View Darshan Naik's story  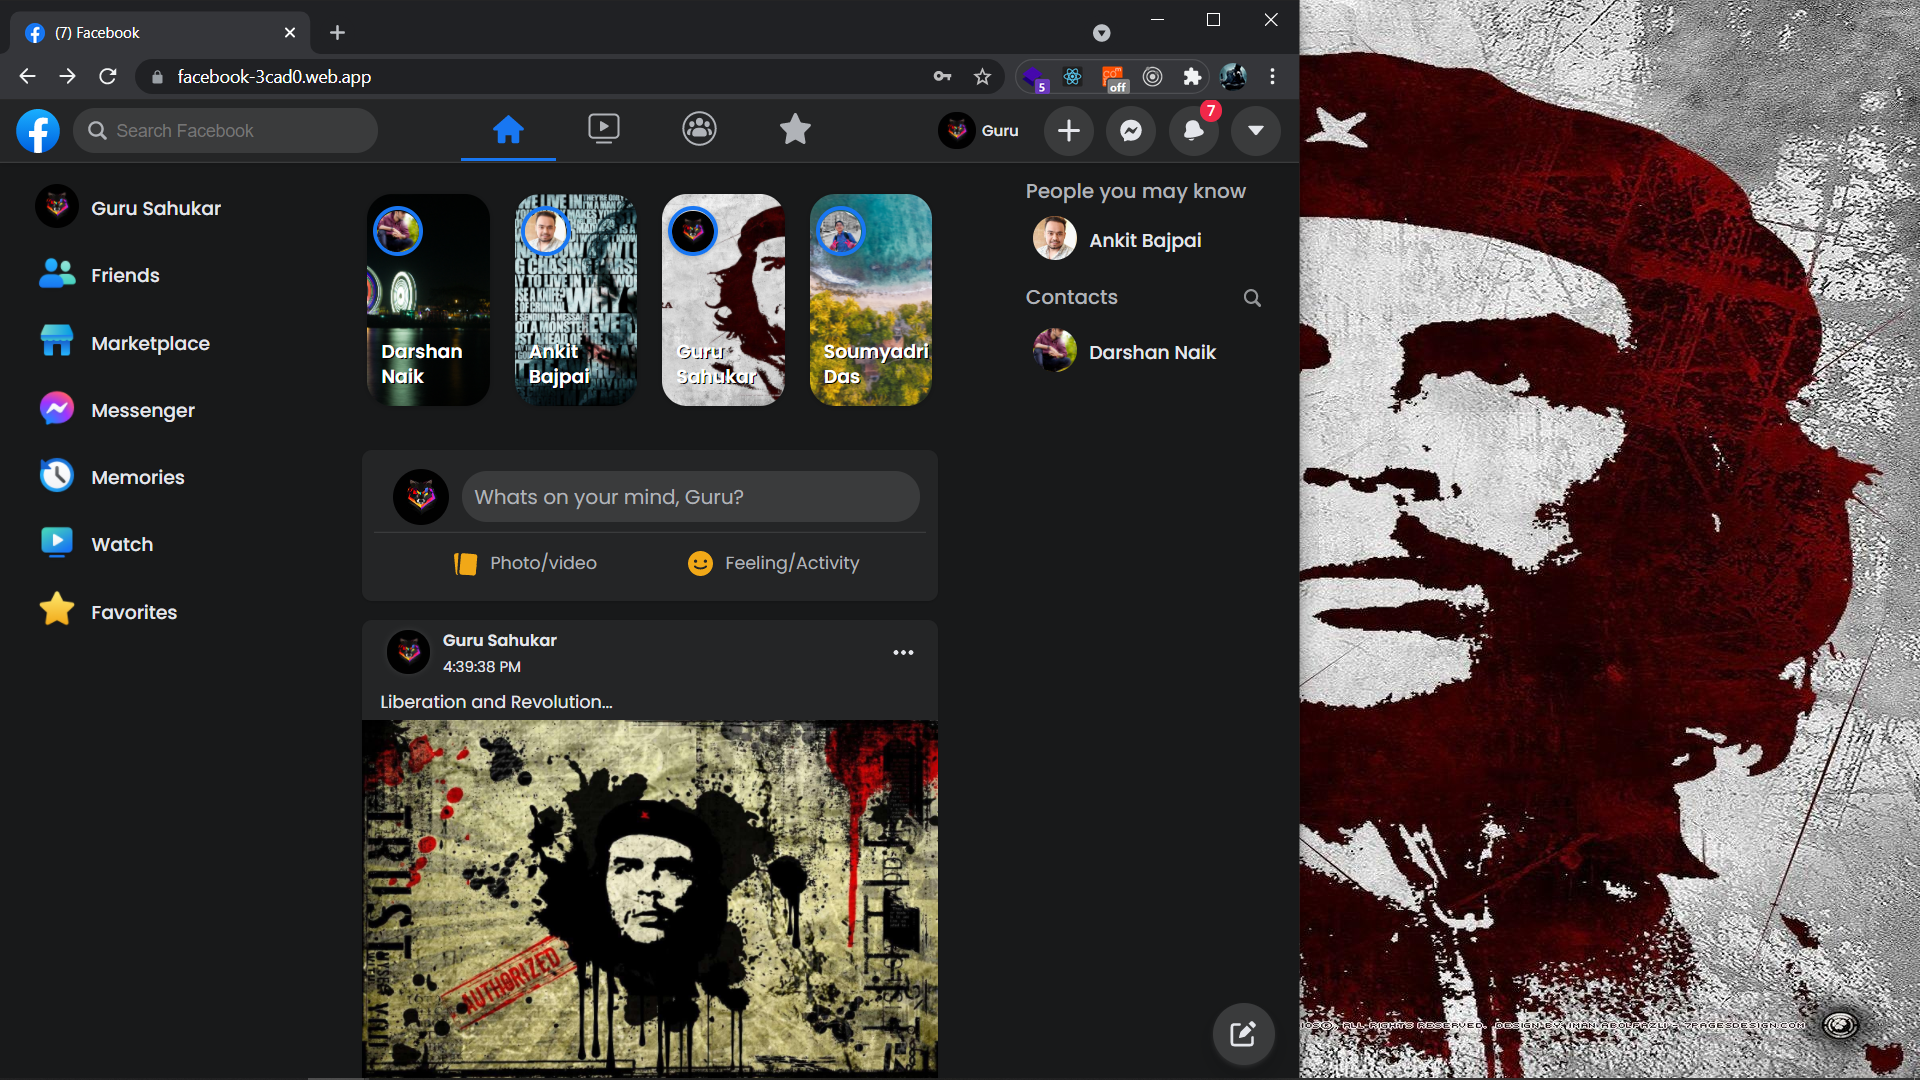428,300
